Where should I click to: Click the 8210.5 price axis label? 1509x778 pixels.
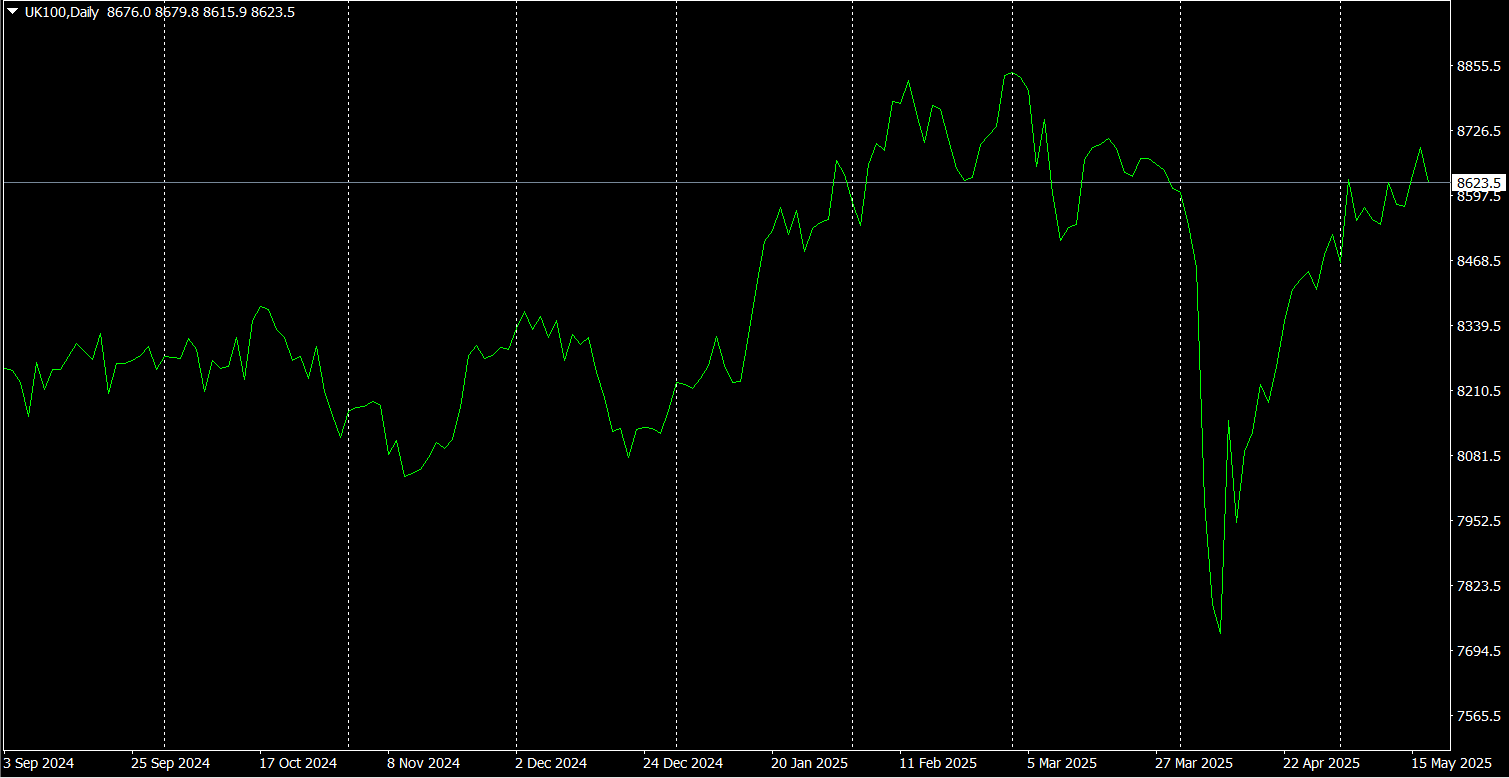(x=1479, y=391)
